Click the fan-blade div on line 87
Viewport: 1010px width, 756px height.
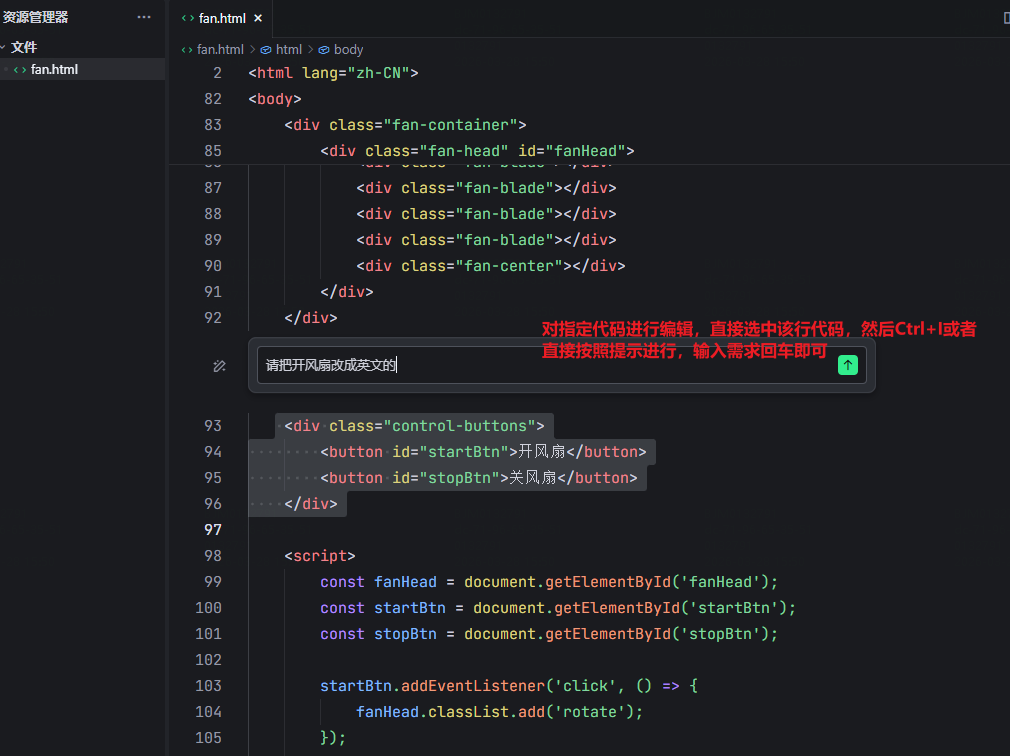(486, 188)
